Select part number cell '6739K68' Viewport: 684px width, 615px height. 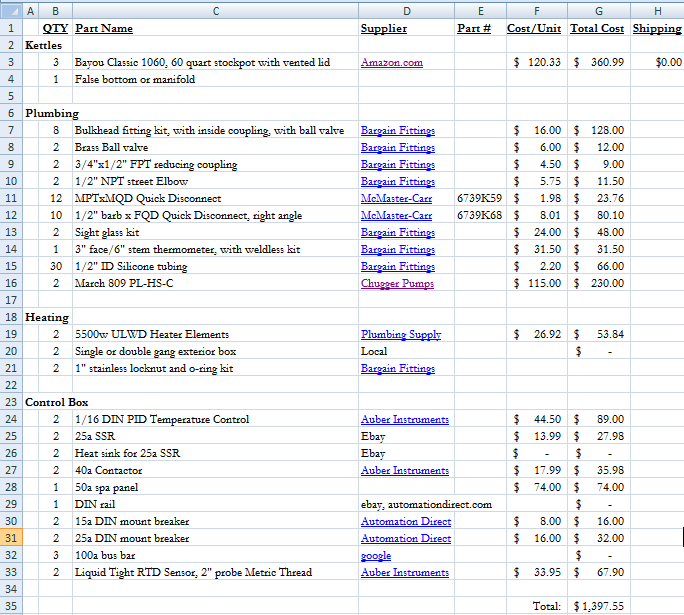tap(480, 215)
